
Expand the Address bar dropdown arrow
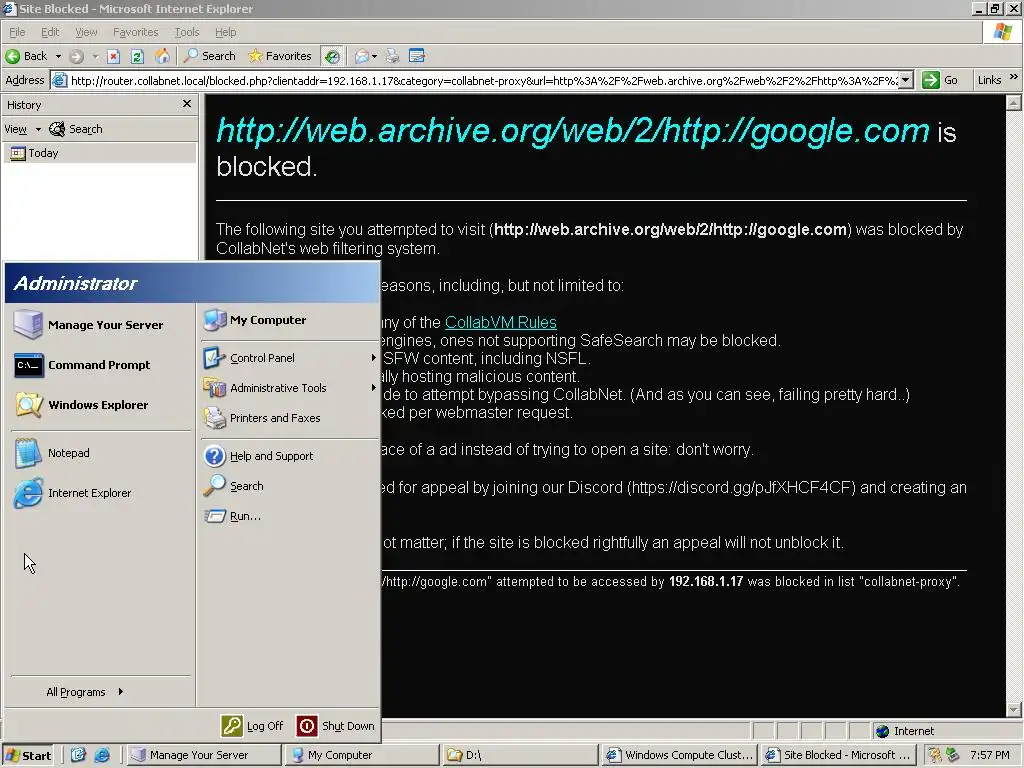(x=906, y=80)
